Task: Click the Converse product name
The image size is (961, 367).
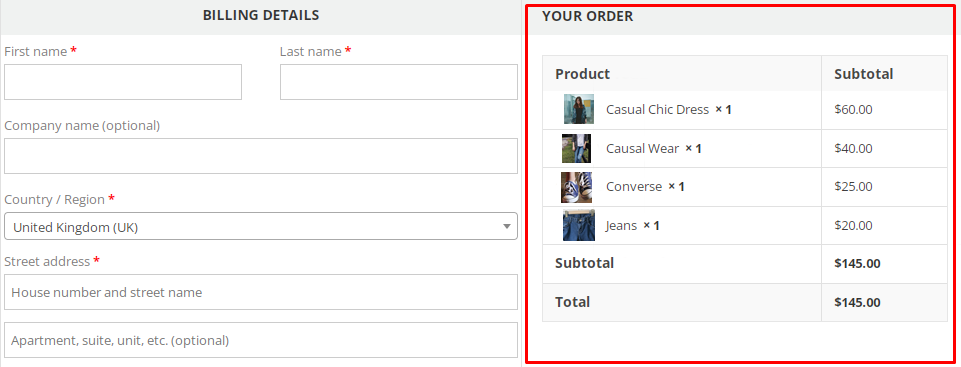Action: (634, 187)
